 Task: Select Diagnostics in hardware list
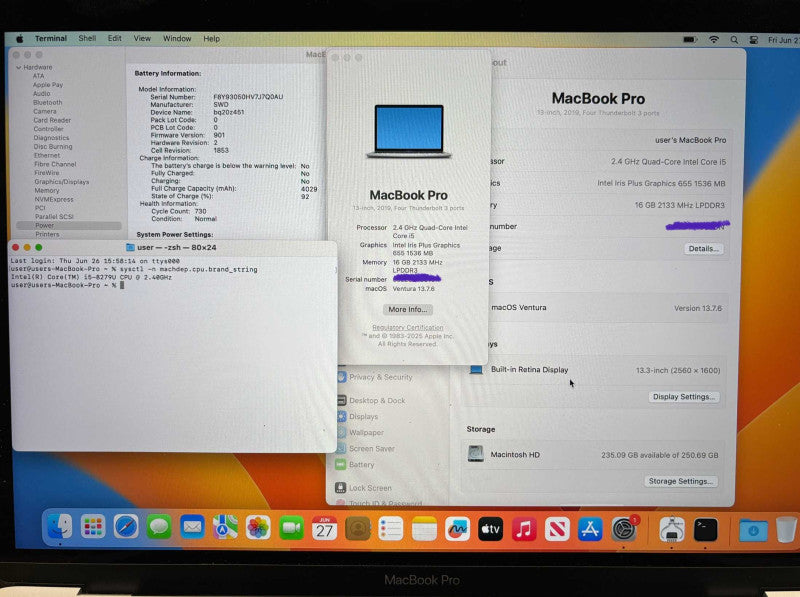[51, 138]
